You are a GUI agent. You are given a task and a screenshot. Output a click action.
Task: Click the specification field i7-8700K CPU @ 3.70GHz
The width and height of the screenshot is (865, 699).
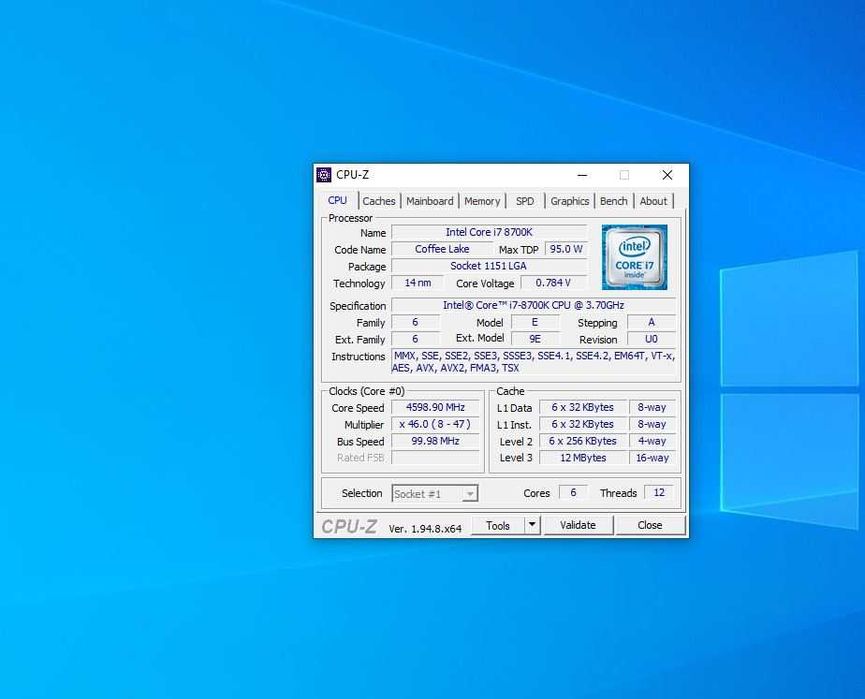pos(533,305)
